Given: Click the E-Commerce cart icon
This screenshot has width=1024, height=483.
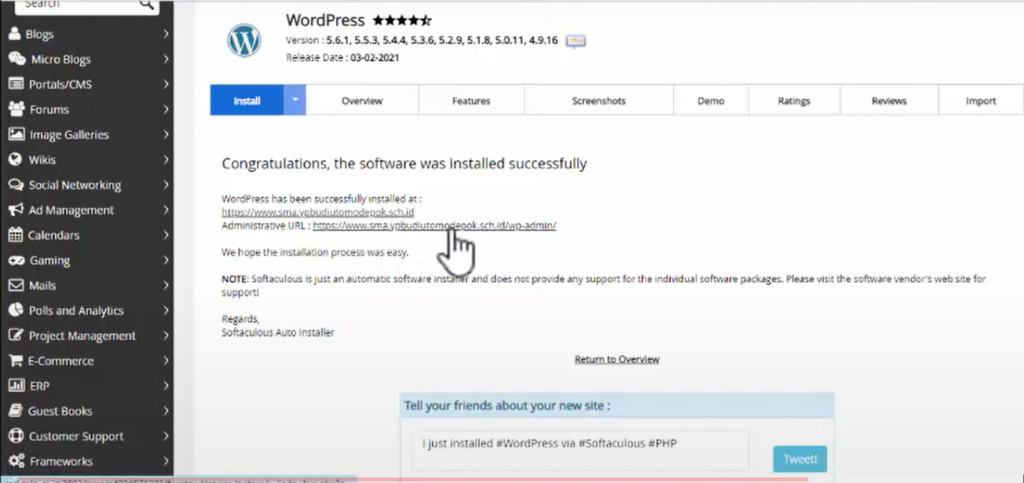Looking at the screenshot, I should tap(16, 360).
